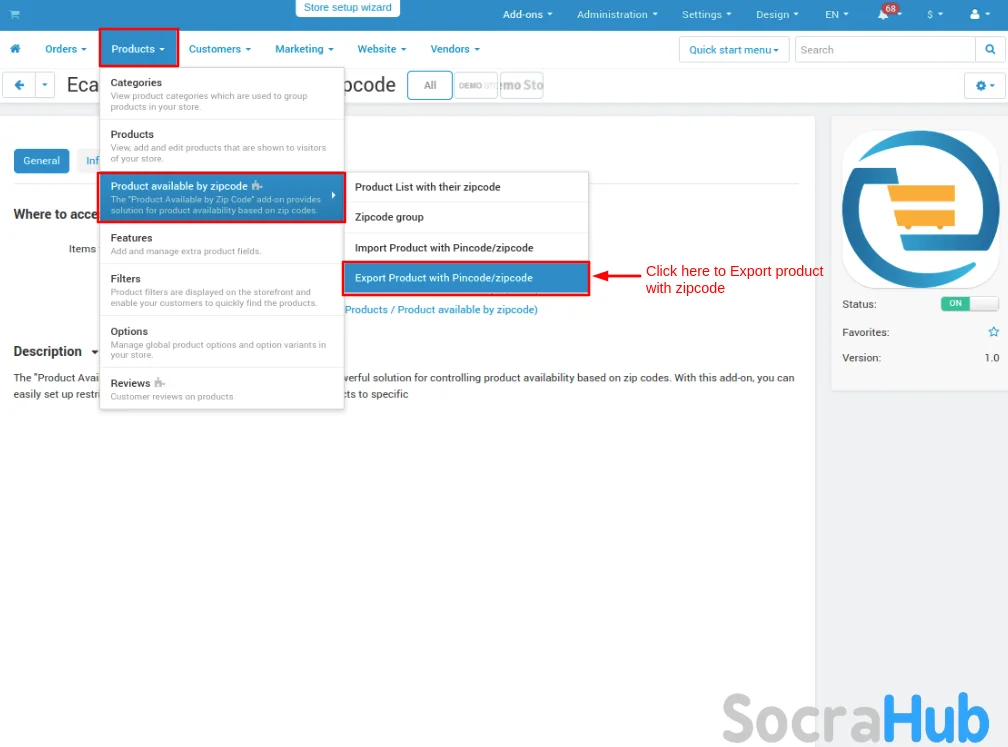Select Features menu entry
The width and height of the screenshot is (1008, 747).
[x=222, y=244]
